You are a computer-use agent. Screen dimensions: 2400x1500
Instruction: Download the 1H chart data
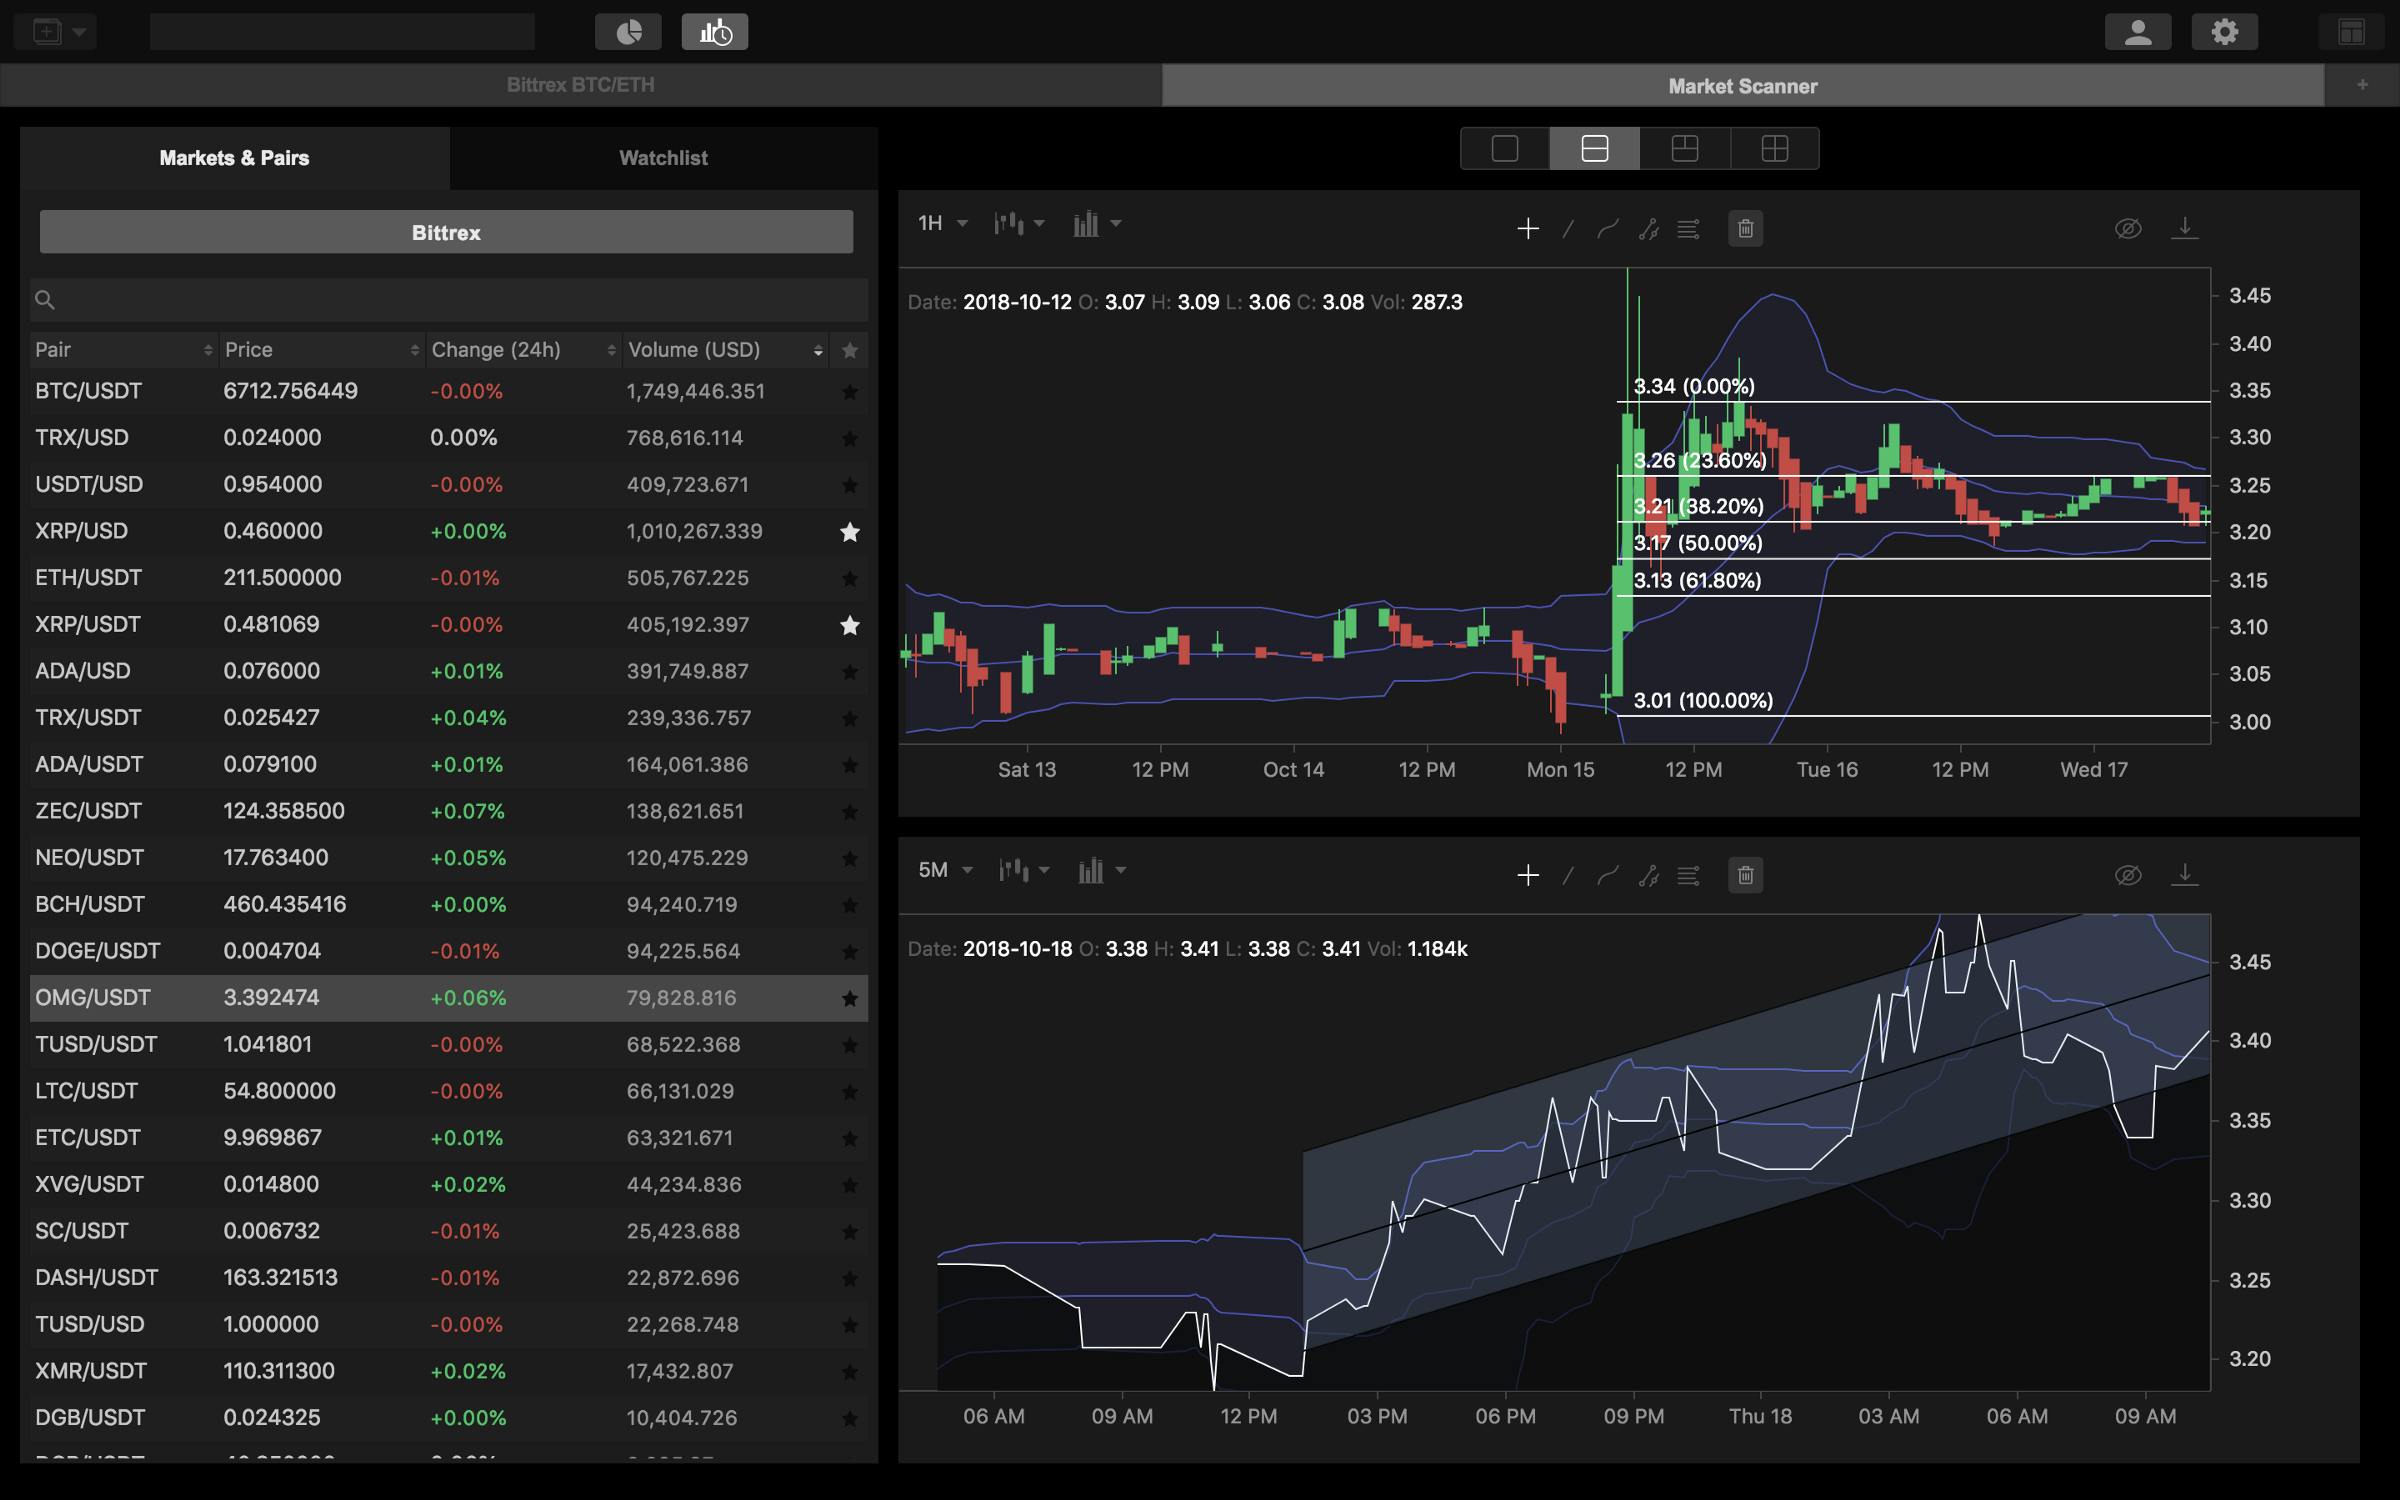point(2186,228)
